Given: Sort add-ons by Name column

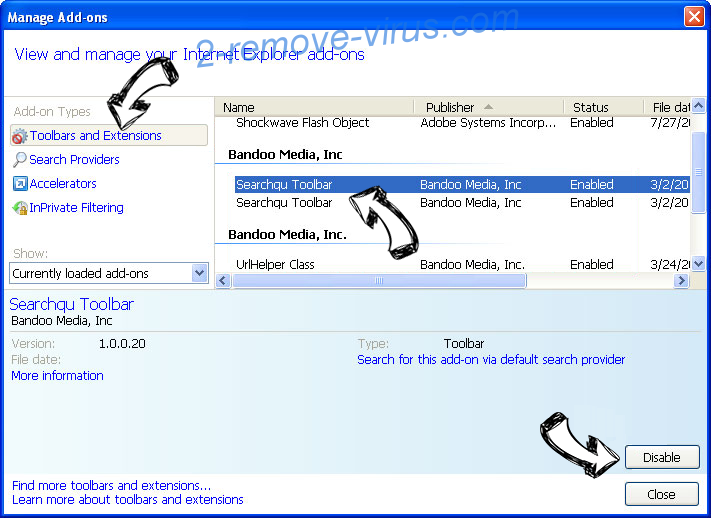Looking at the screenshot, I should 239,107.
